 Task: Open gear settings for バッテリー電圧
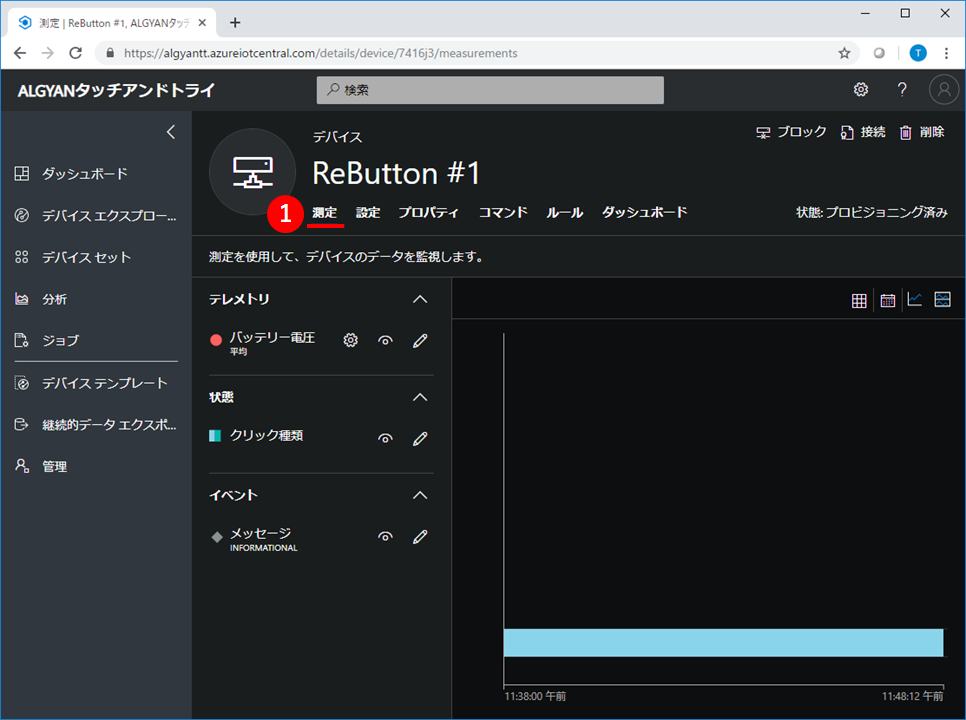click(x=351, y=340)
